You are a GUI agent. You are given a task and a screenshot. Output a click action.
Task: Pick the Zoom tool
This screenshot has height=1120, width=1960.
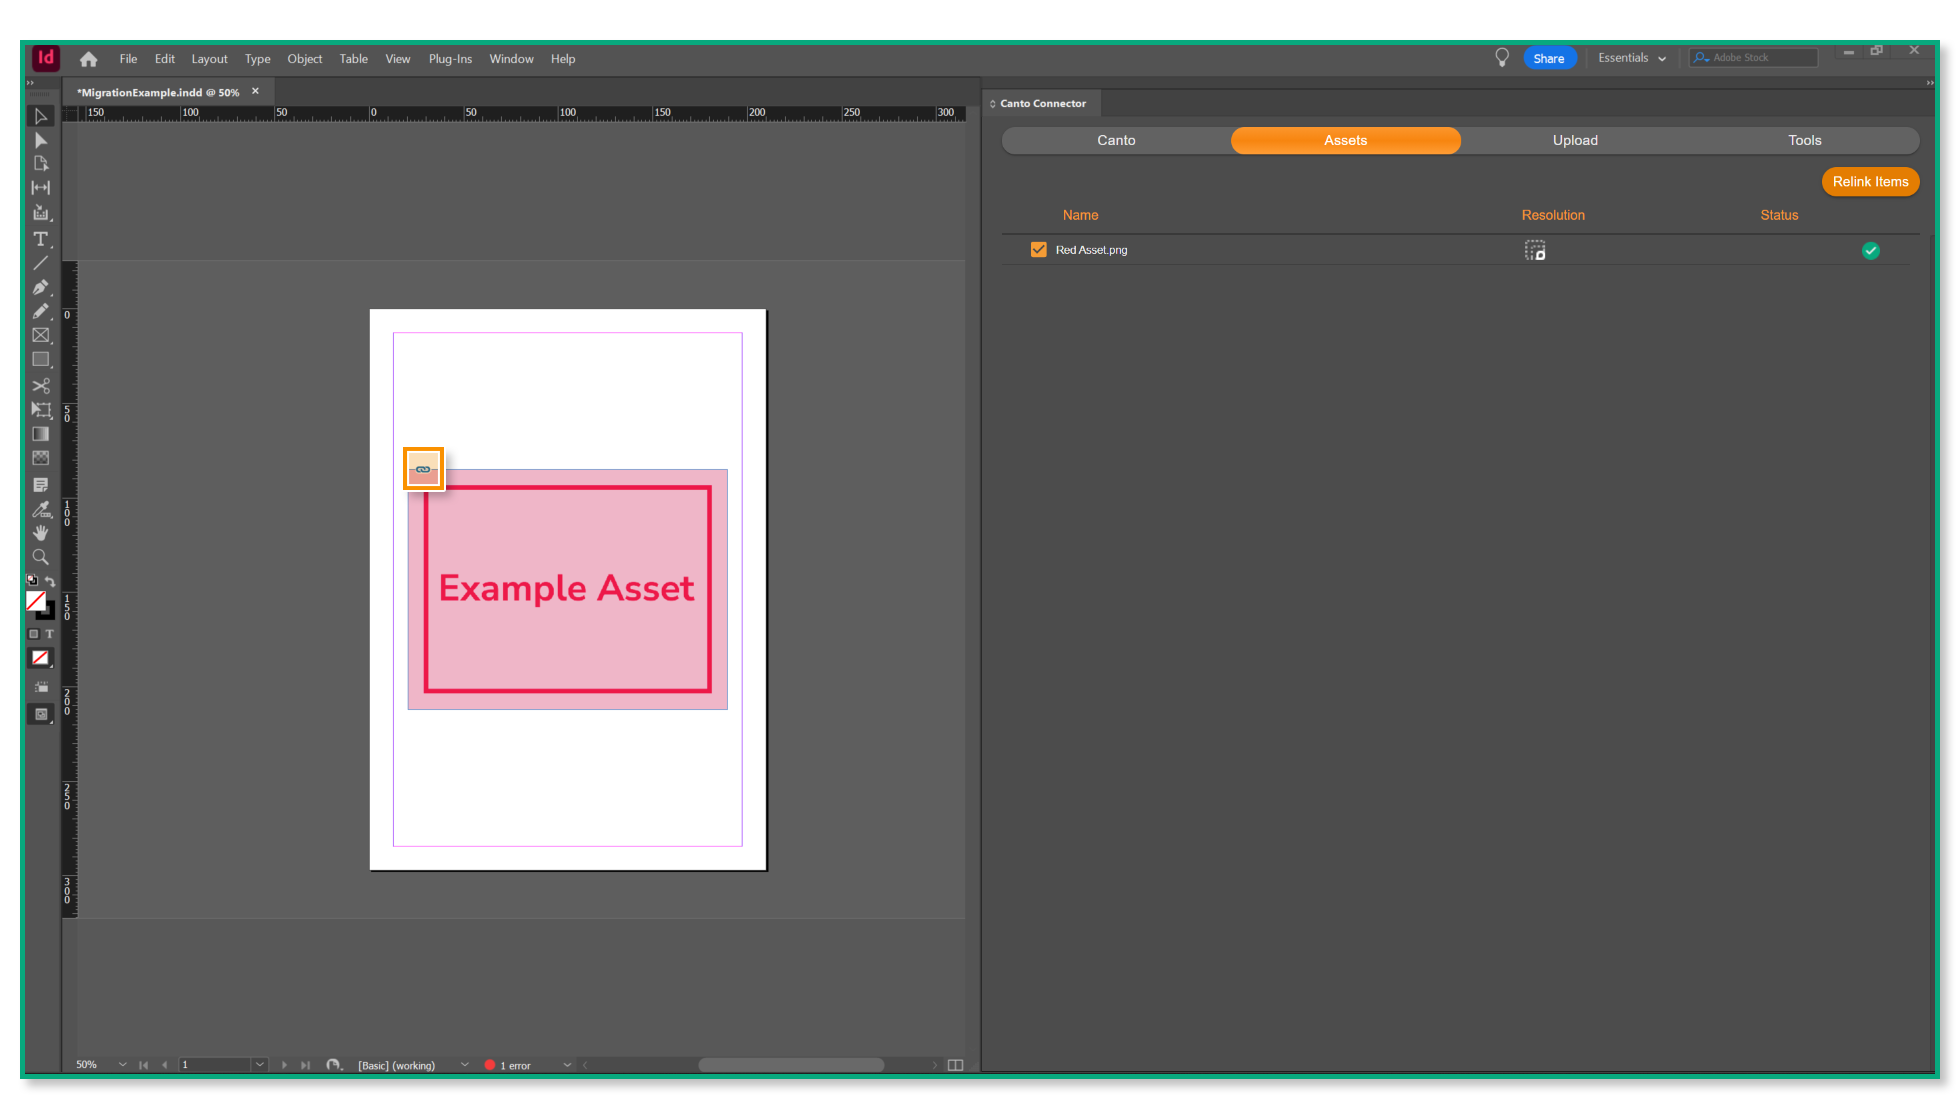[41, 557]
